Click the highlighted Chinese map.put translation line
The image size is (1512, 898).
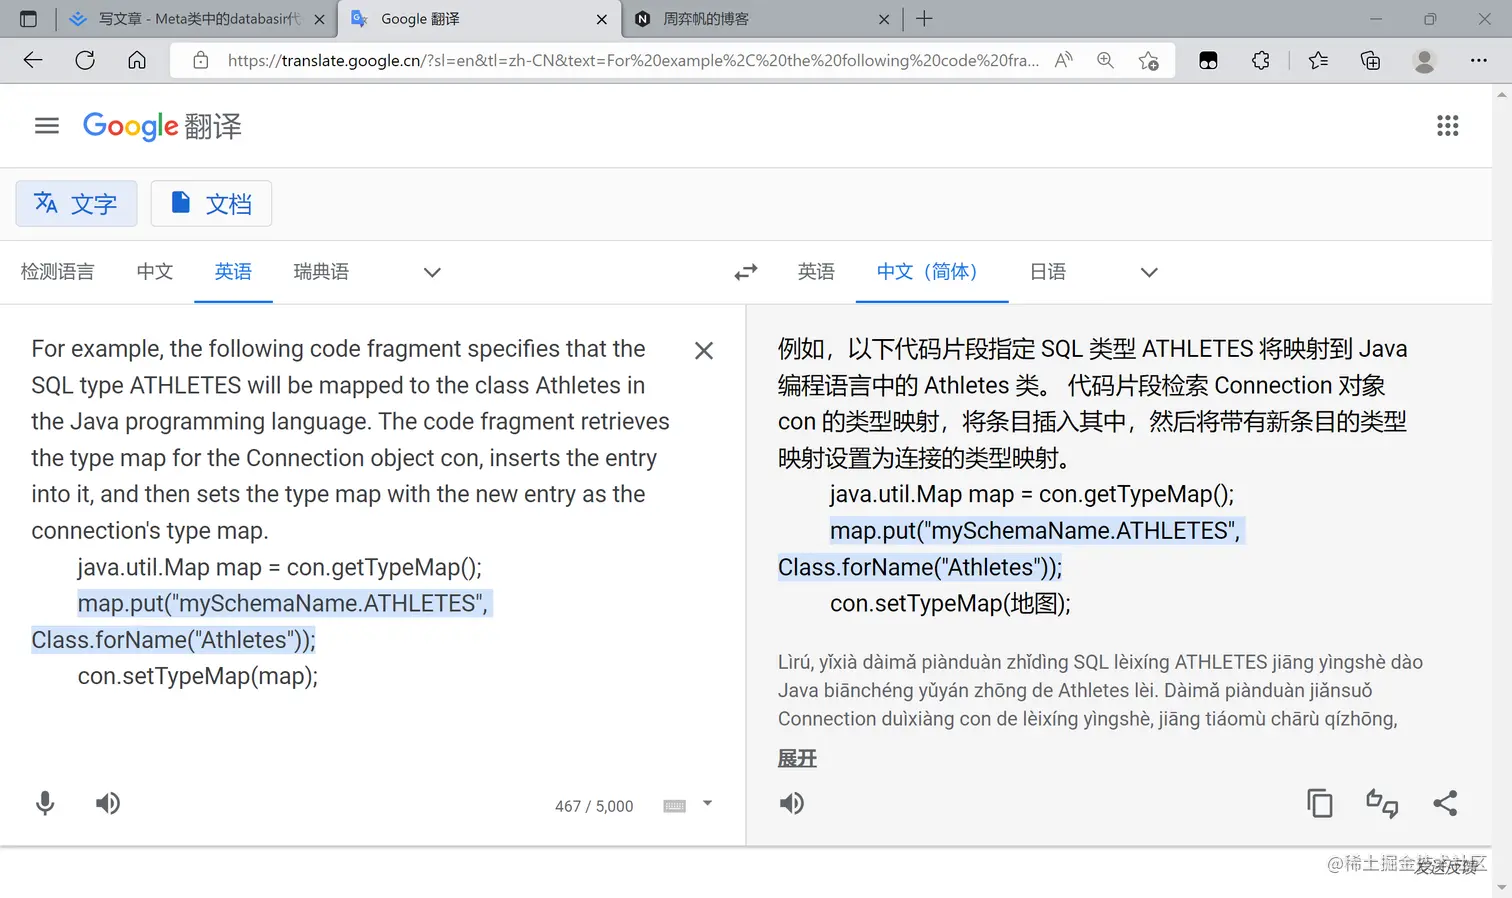coord(1009,549)
